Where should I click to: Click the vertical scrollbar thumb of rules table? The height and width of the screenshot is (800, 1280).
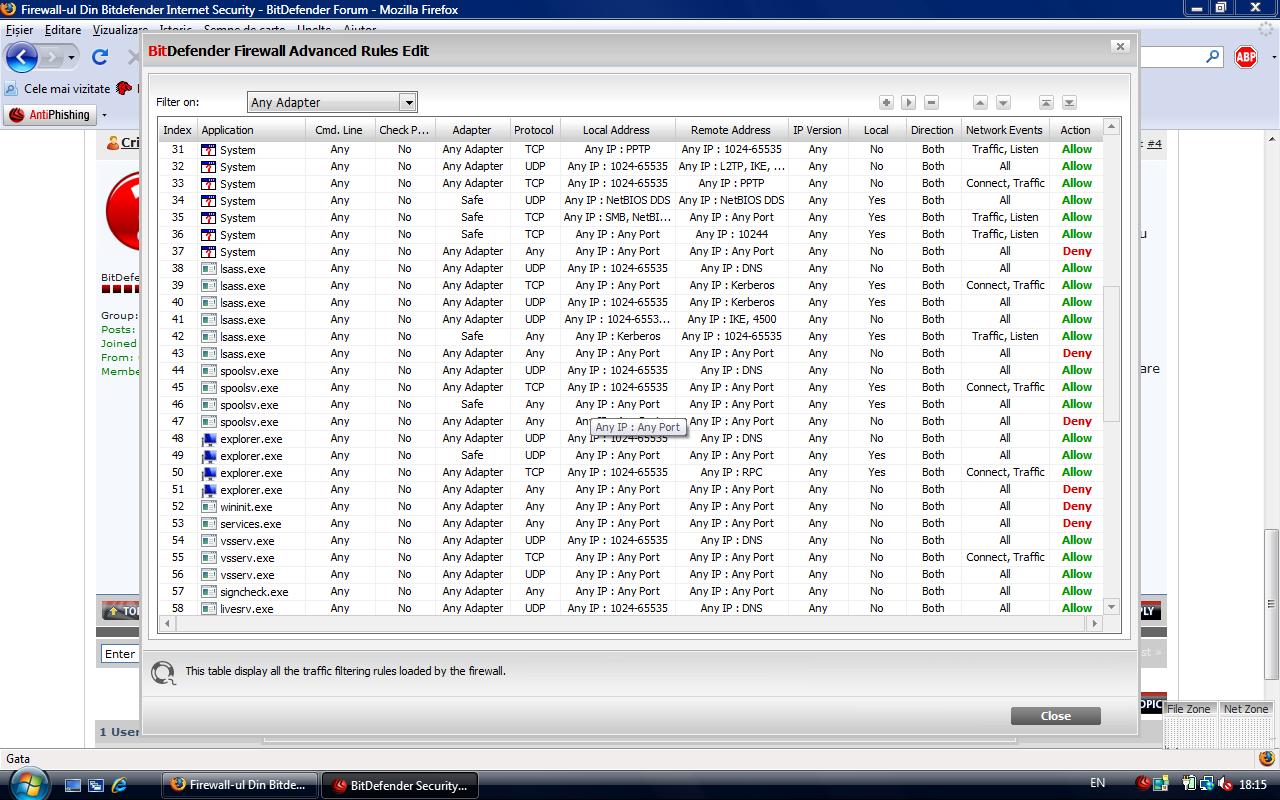pyautogui.click(x=1111, y=353)
